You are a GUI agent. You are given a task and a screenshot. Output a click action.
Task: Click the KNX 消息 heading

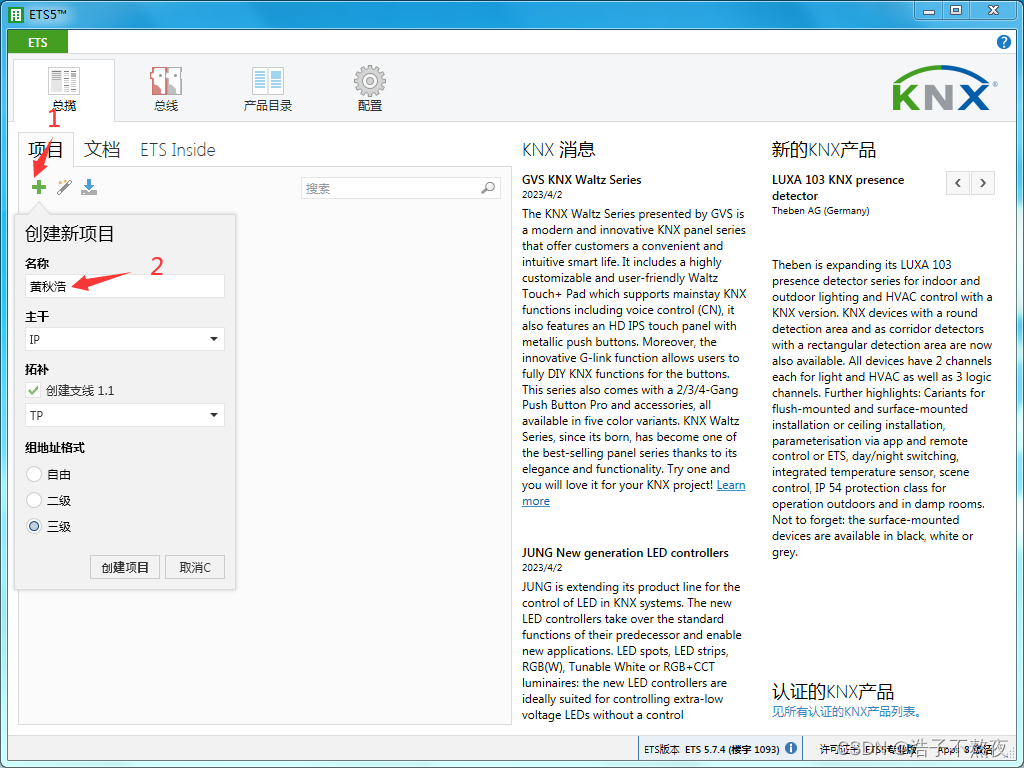click(558, 150)
